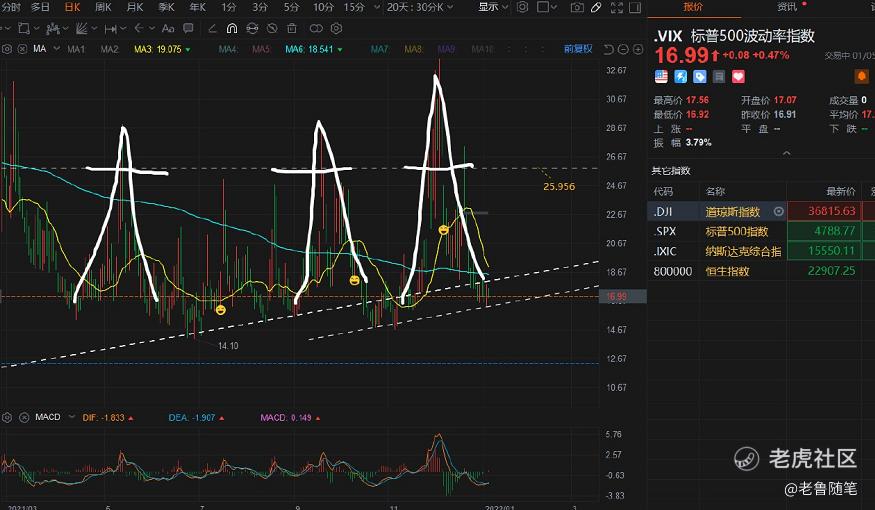Viewport: 875px width, 510px height.
Task: Enter fullscreen chart mode
Action: pos(617,8)
